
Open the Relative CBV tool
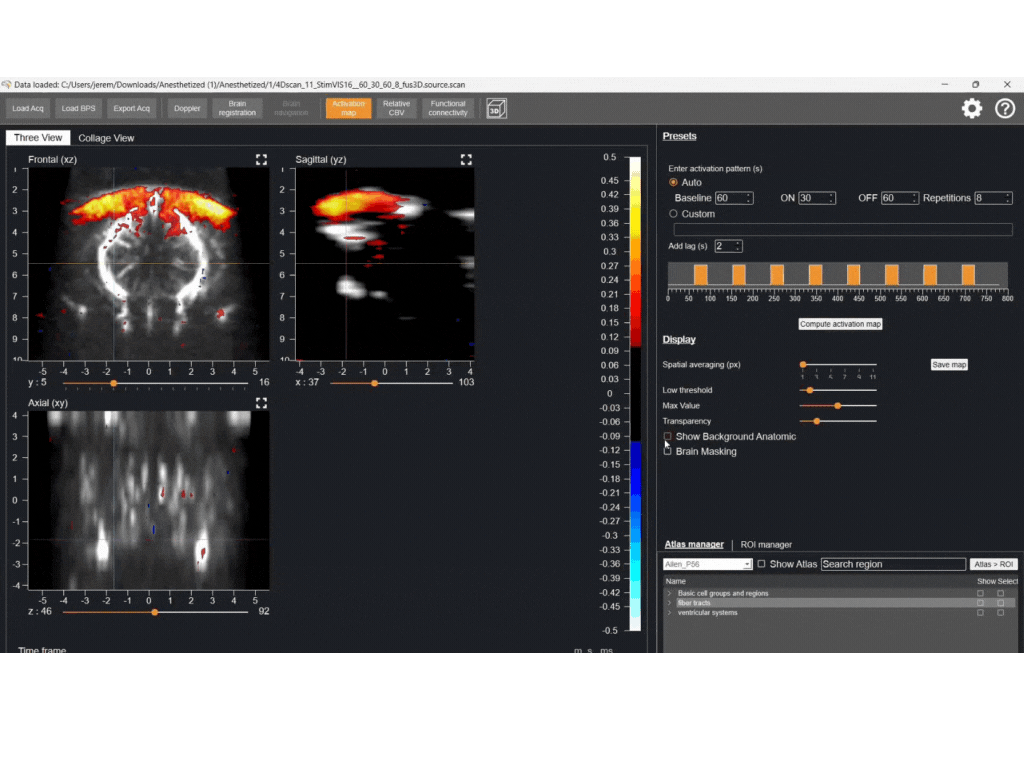coord(396,108)
